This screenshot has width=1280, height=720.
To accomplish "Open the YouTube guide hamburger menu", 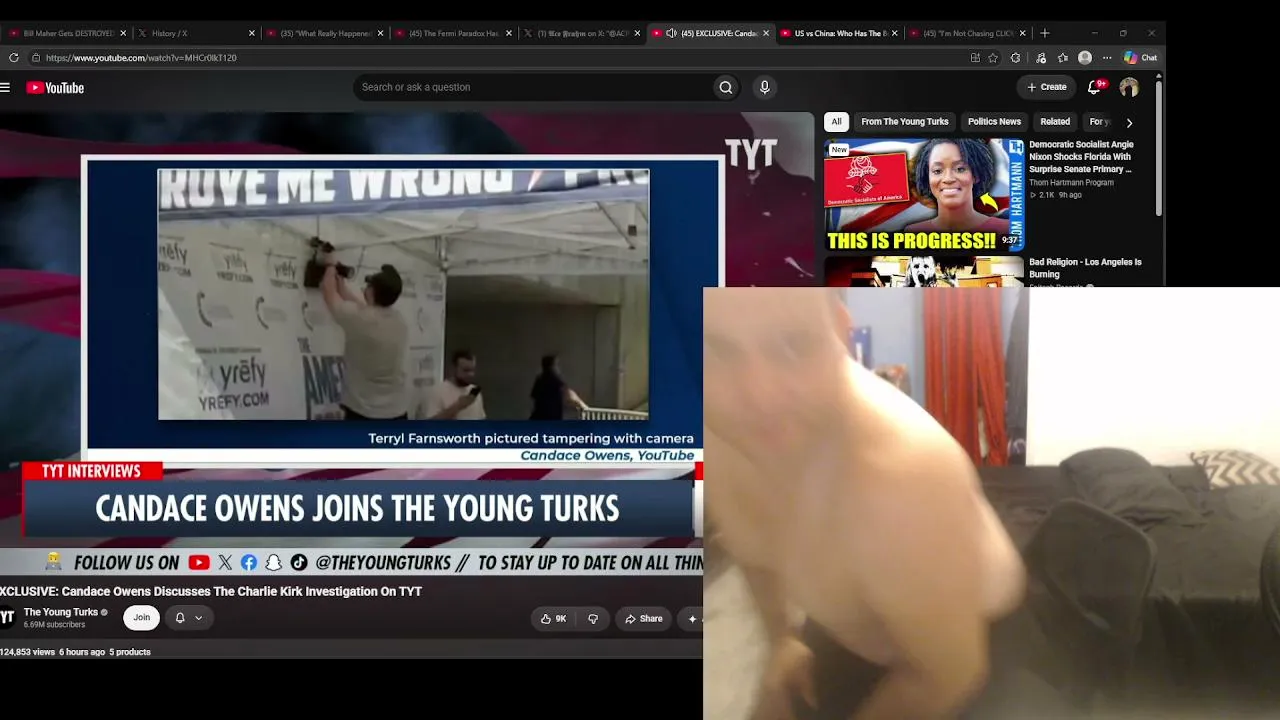I will coord(5,88).
